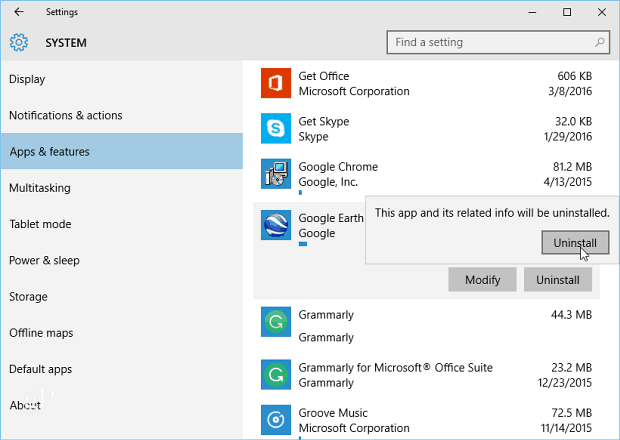Screen dimensions: 620x440
Task: Select the Get Skype icon
Action: point(276,128)
